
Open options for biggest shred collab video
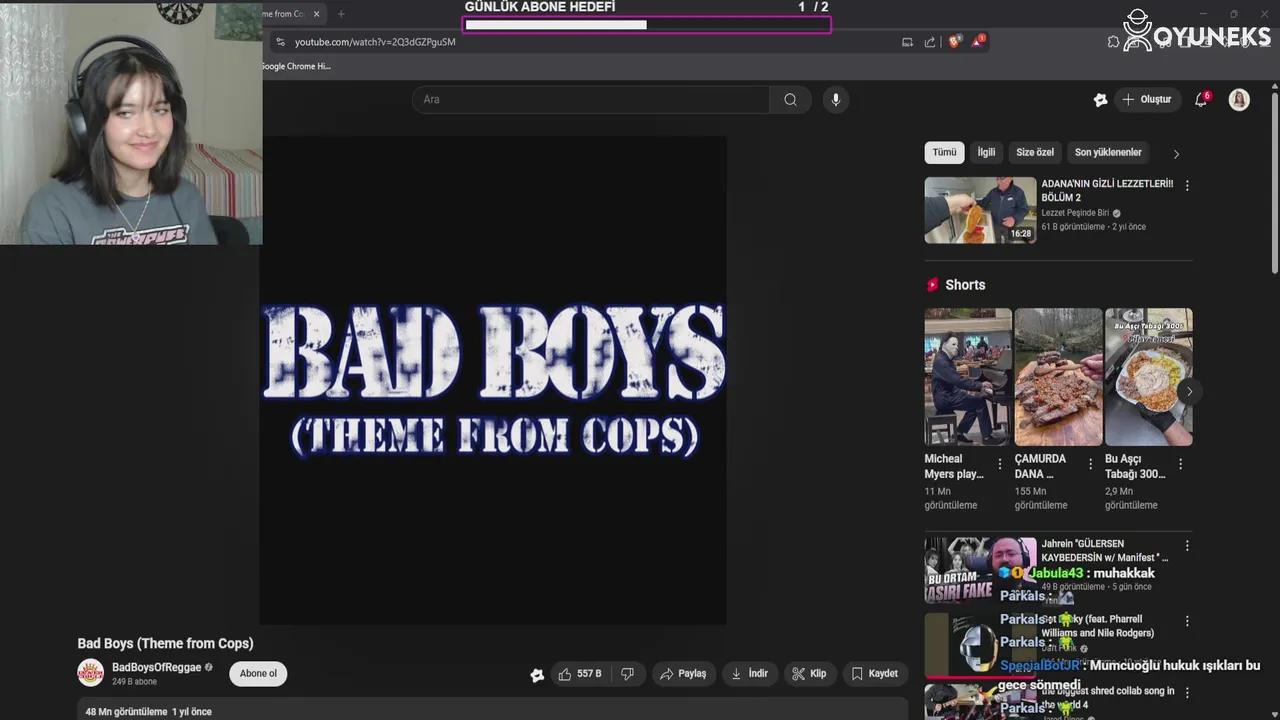point(1187,692)
